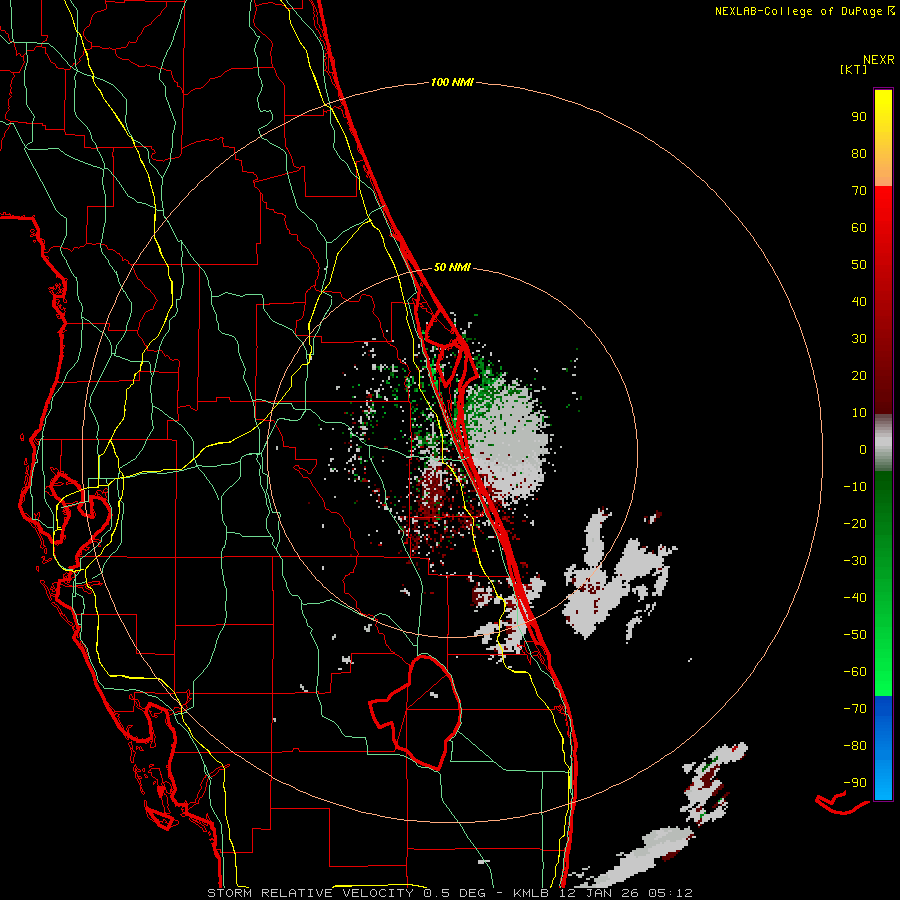The image size is (900, 900).
Task: Click the 'KMLB' station identifier in caption
Action: 531,893
